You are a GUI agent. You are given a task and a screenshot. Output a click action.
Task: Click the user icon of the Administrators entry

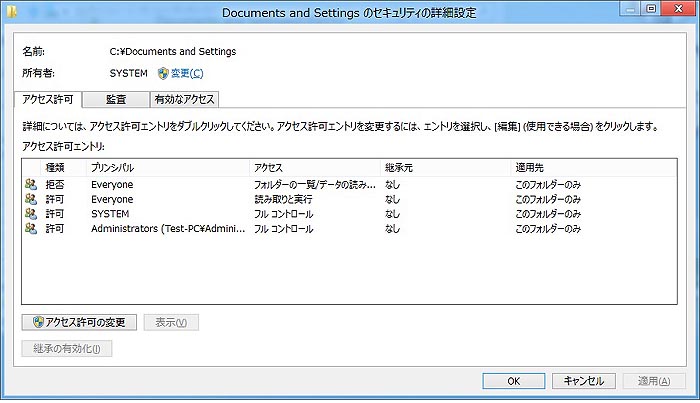[x=30, y=229]
